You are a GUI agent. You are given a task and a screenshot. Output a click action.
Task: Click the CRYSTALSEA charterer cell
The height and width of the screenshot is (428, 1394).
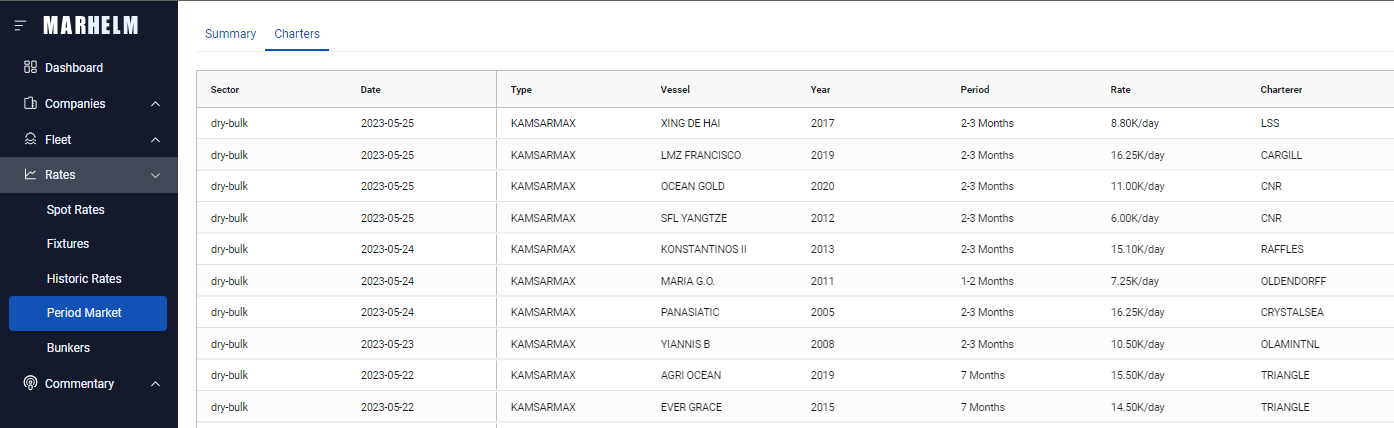coord(1292,313)
